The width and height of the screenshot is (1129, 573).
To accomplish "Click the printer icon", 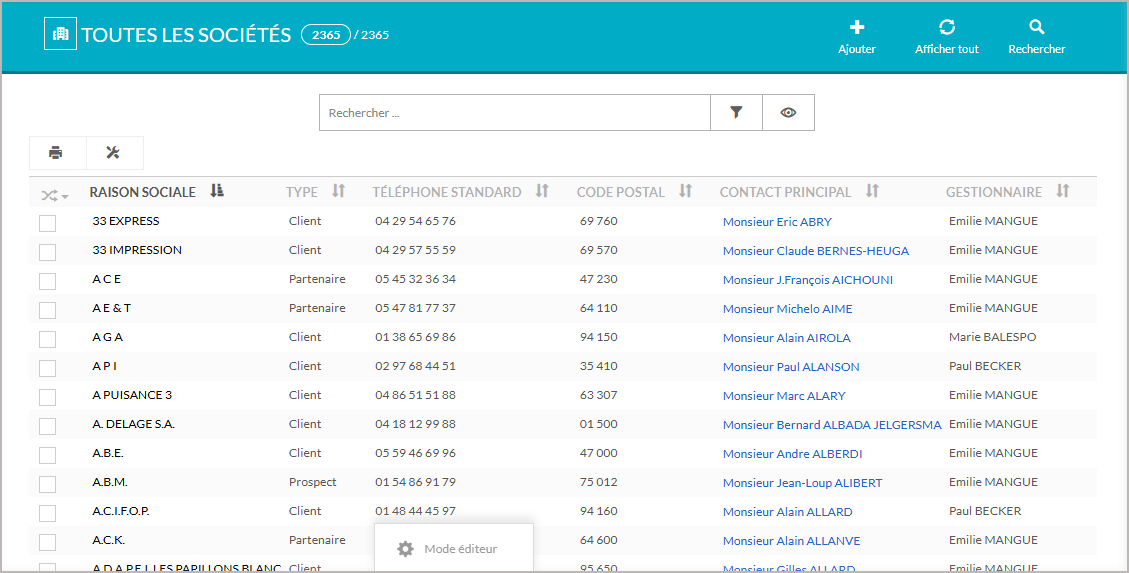I will 56,153.
